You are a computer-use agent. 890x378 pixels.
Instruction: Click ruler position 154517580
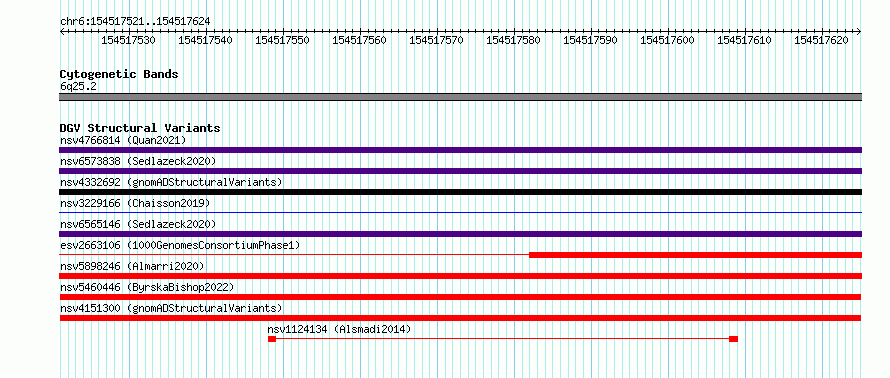pos(513,40)
